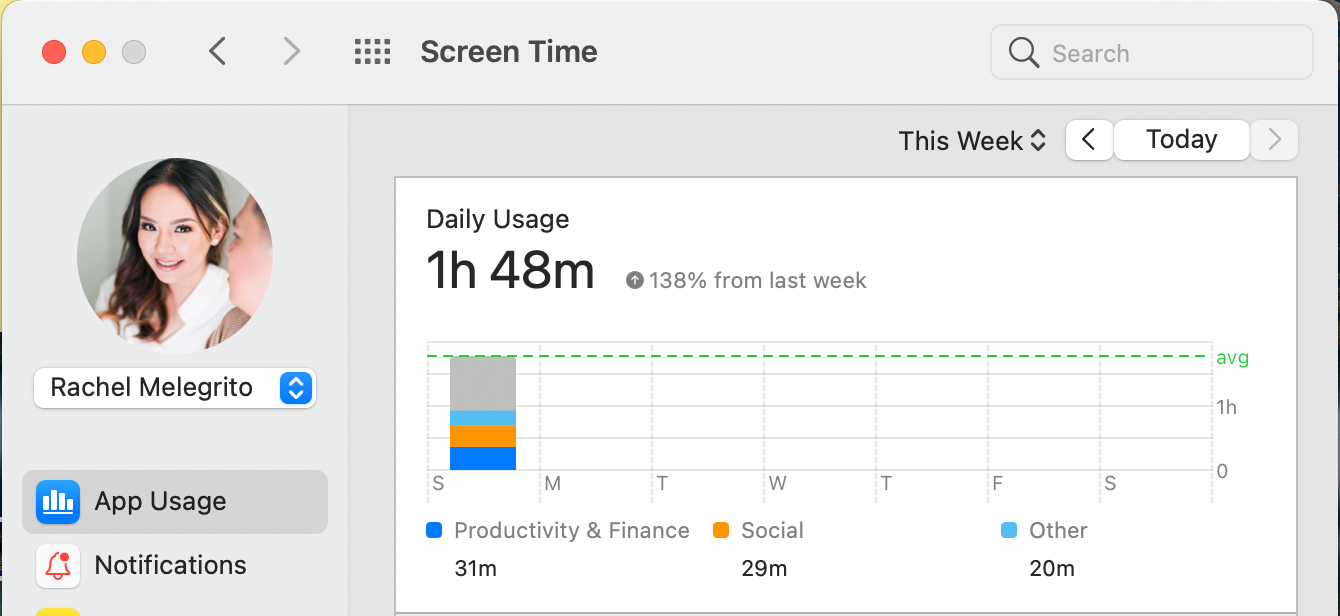The height and width of the screenshot is (616, 1340).
Task: Switch to the Notifications tab in sidebar
Action: (x=170, y=565)
